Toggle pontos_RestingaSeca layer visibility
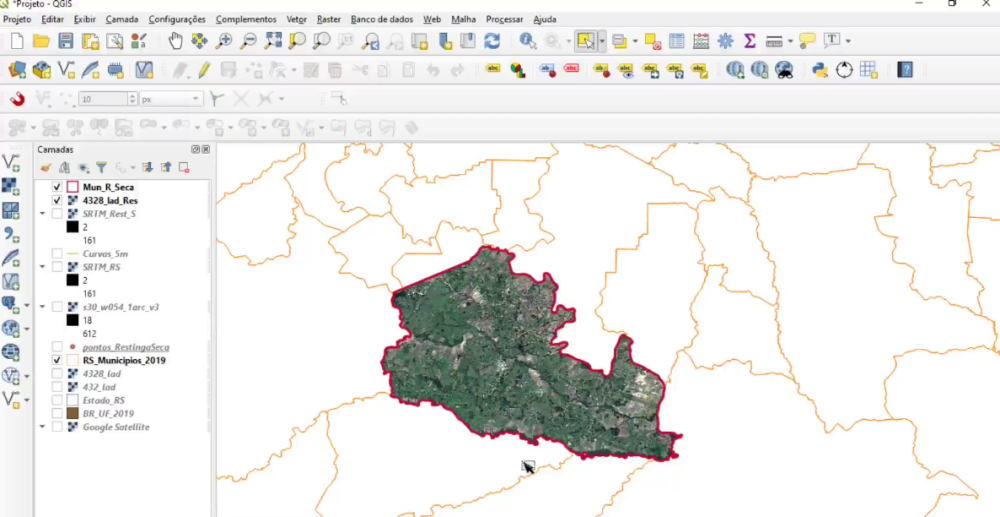The height and width of the screenshot is (517, 1000). coord(57,347)
